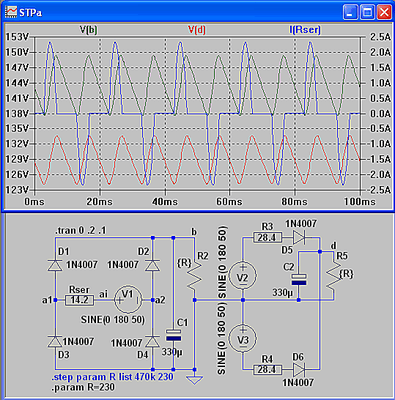
Task: Click the ground symbol in schematic
Action: coord(195,379)
